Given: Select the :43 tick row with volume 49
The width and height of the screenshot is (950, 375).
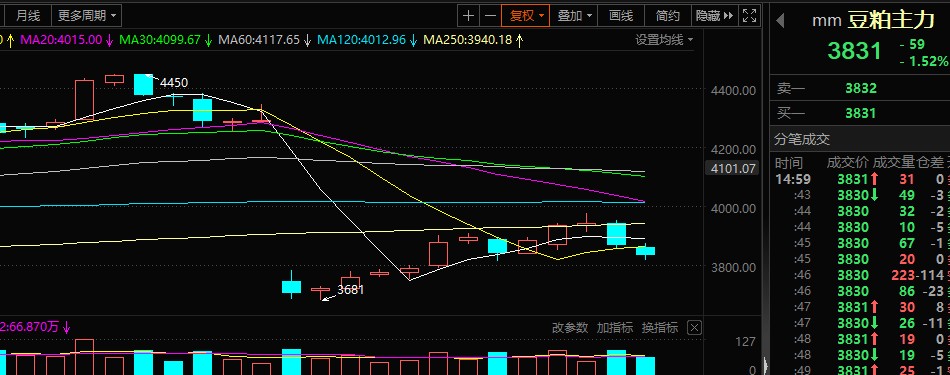Looking at the screenshot, I should point(860,195).
